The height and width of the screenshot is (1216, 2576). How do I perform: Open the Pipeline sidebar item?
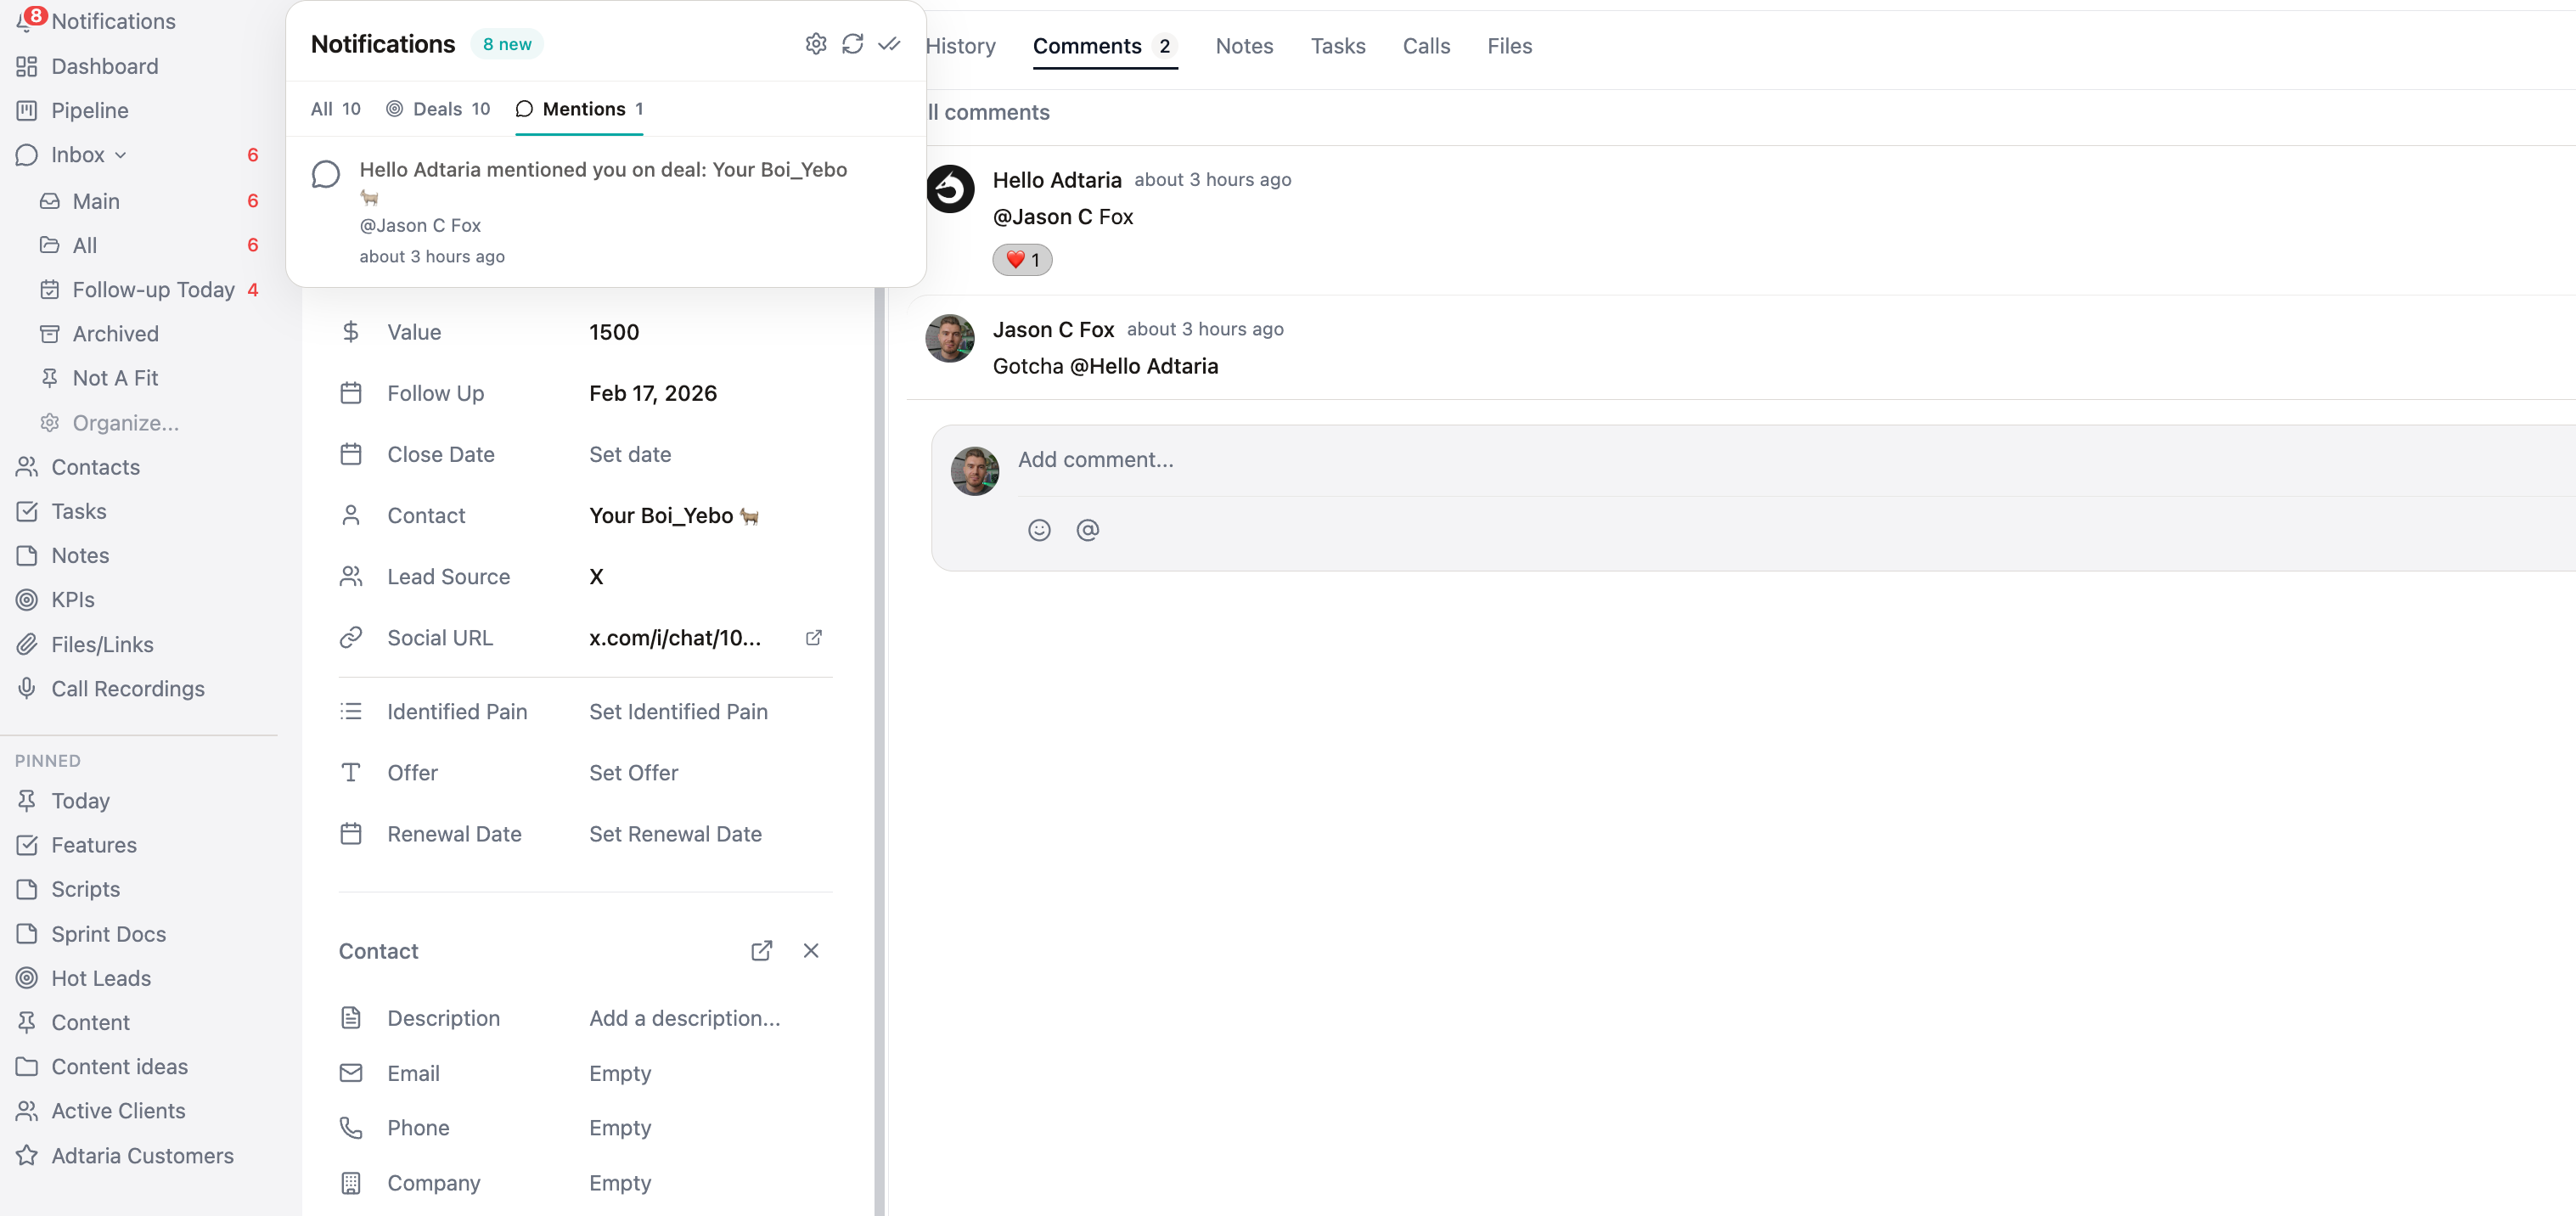click(89, 110)
